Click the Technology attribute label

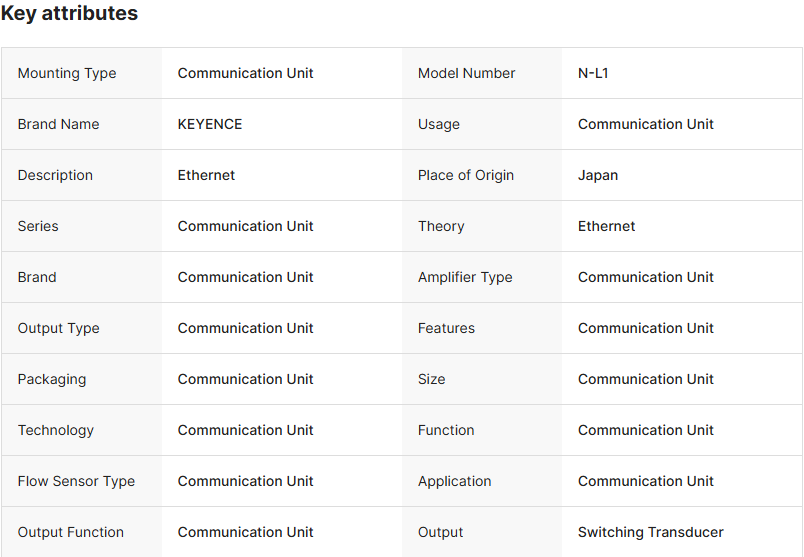56,430
